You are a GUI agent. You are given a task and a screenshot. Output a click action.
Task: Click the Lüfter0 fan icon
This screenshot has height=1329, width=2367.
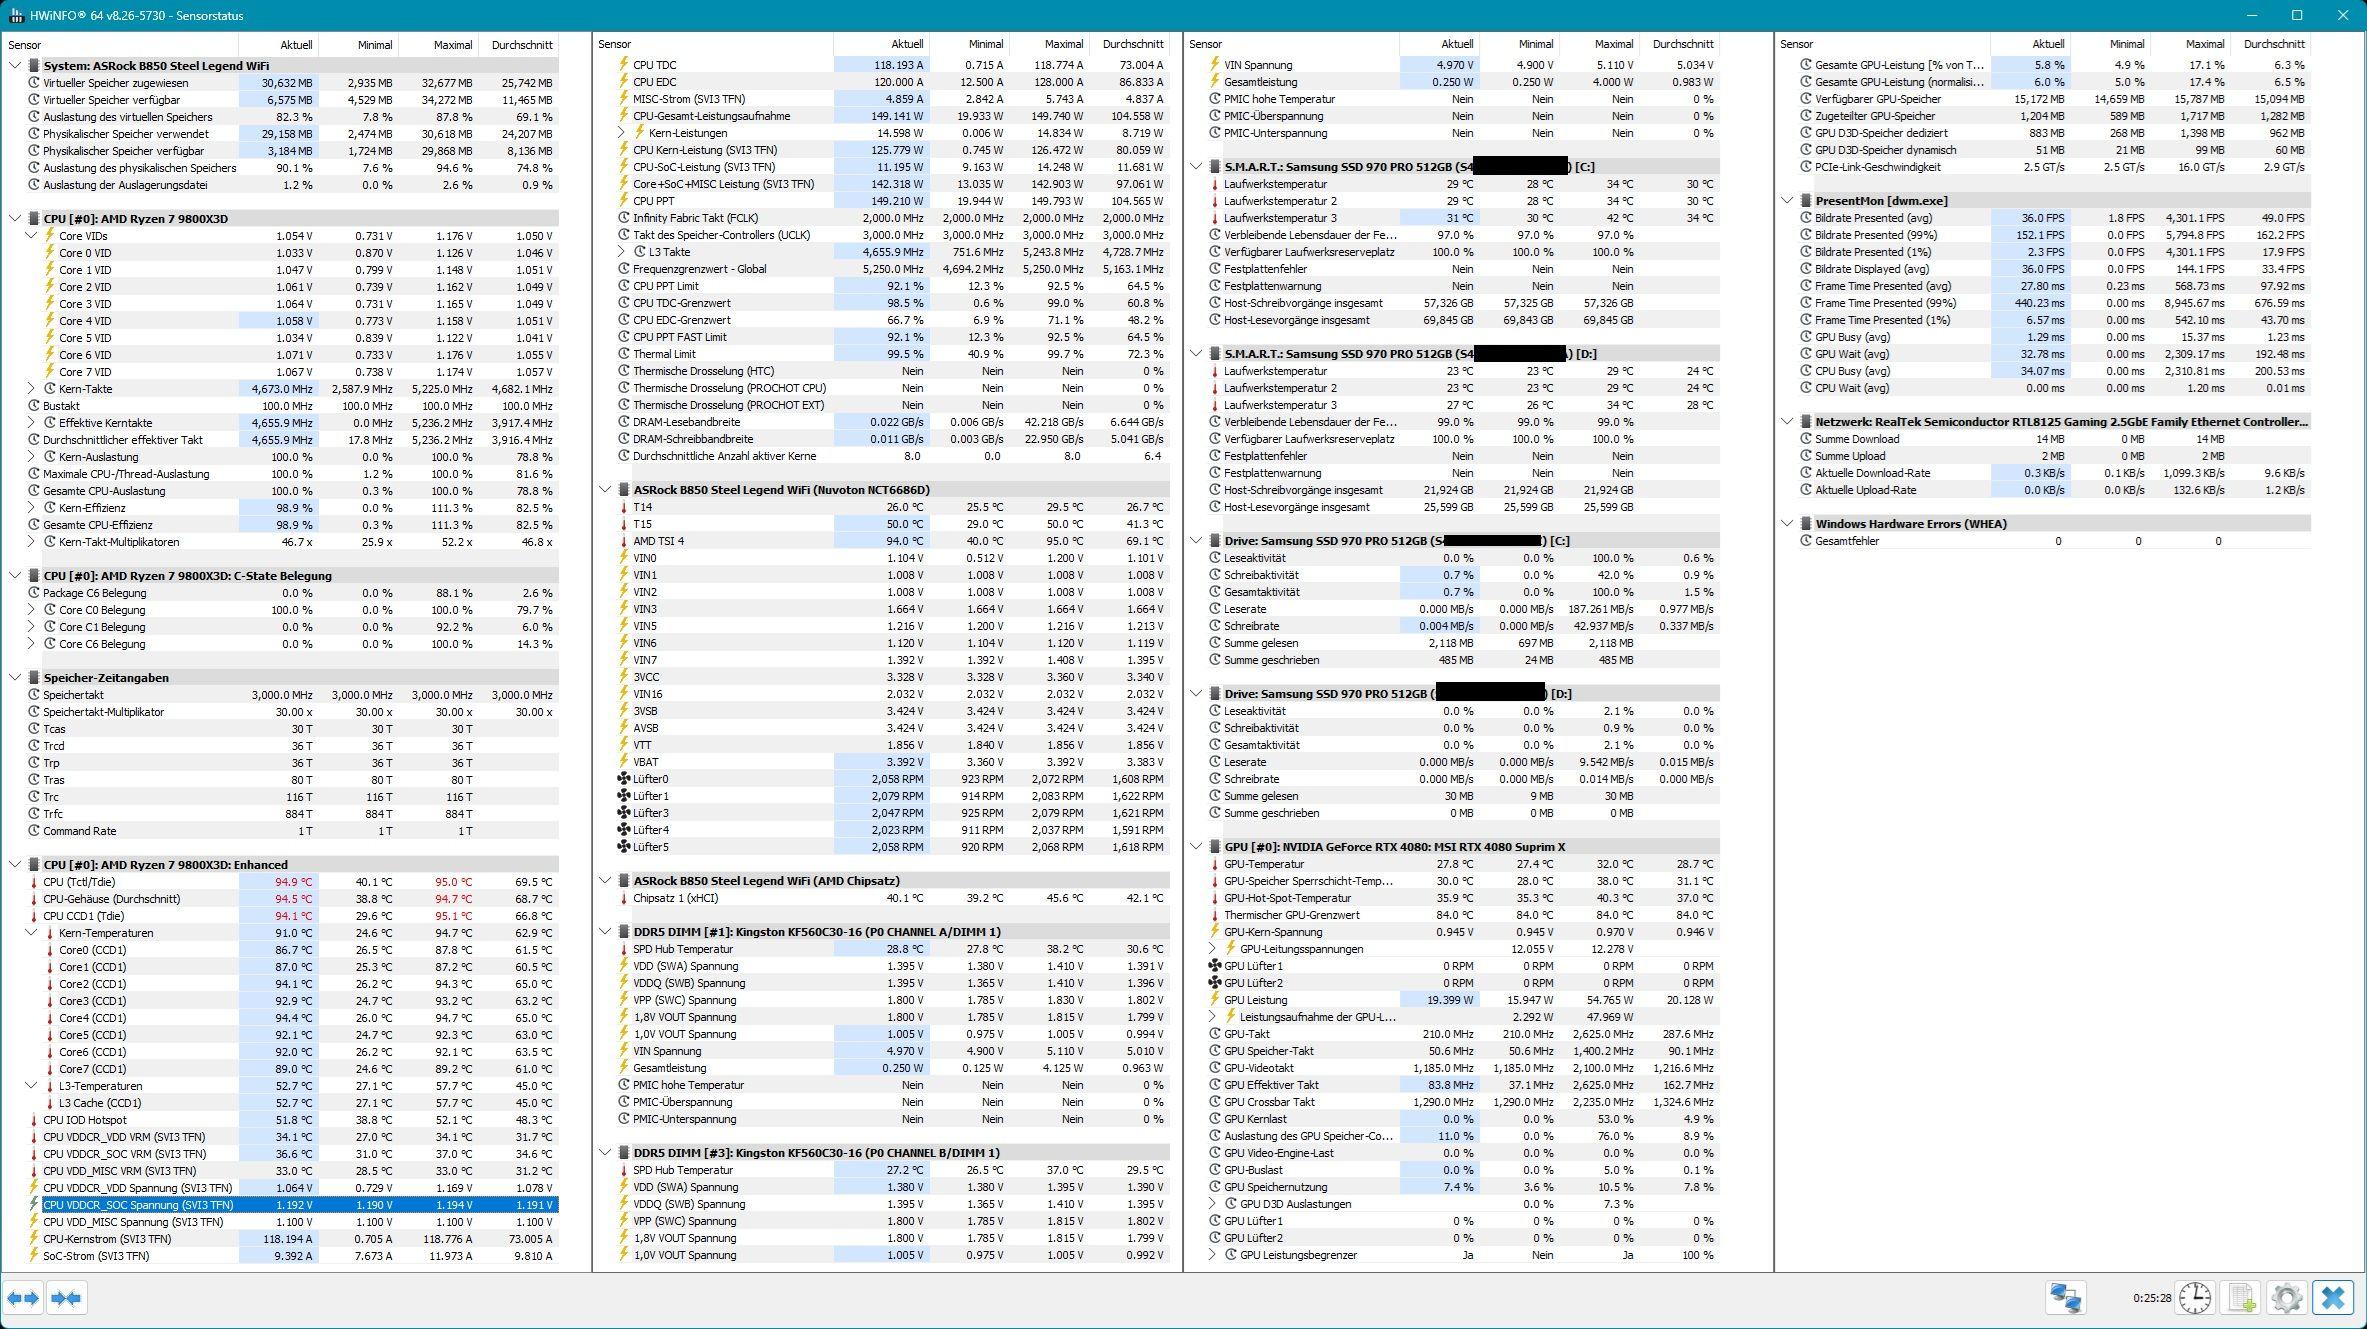(624, 779)
